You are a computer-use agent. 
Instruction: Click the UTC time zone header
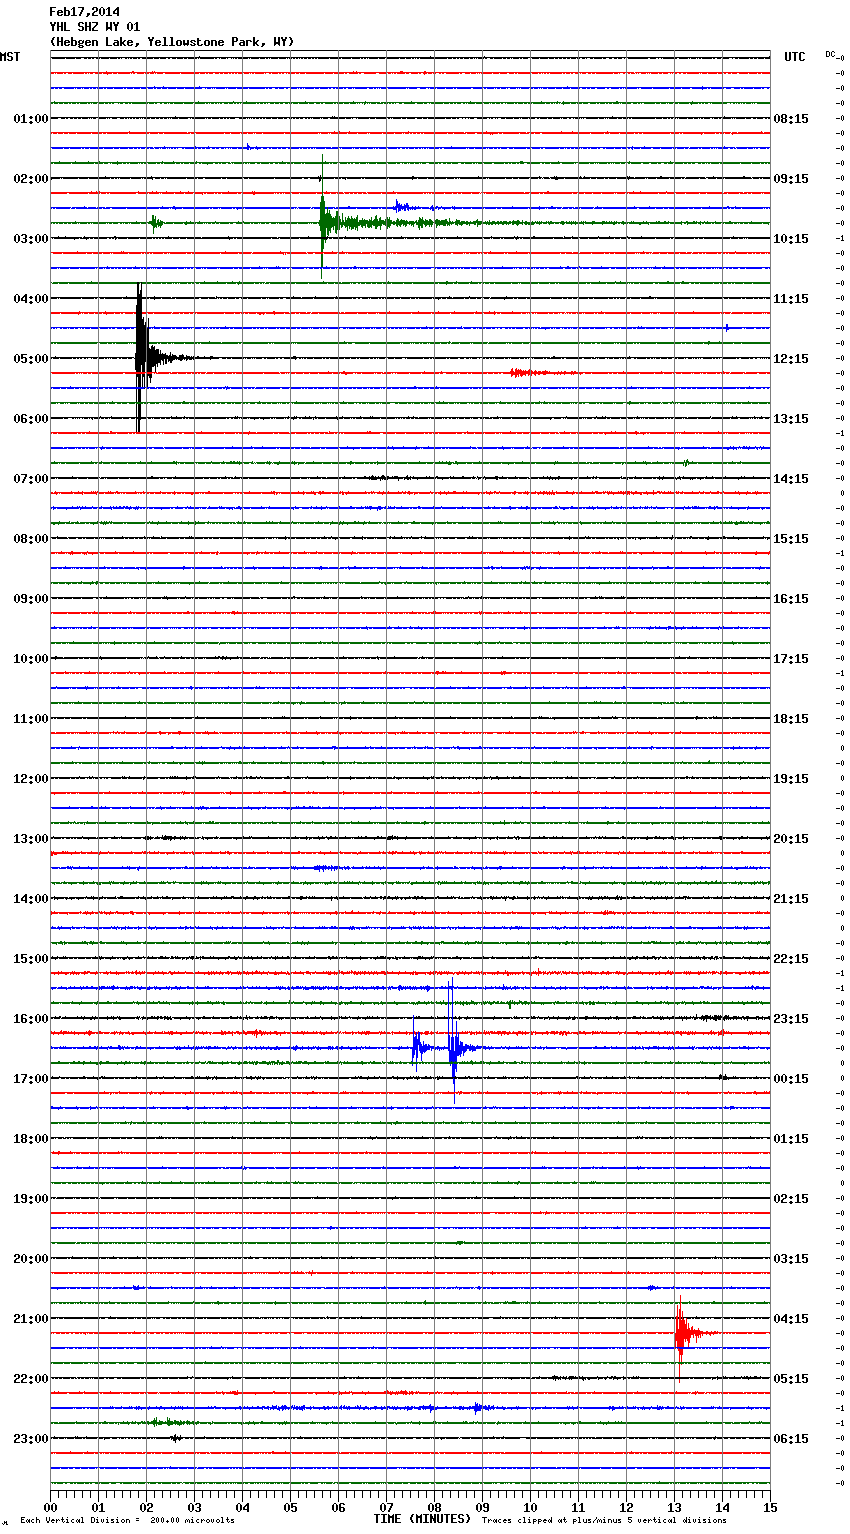pos(794,57)
